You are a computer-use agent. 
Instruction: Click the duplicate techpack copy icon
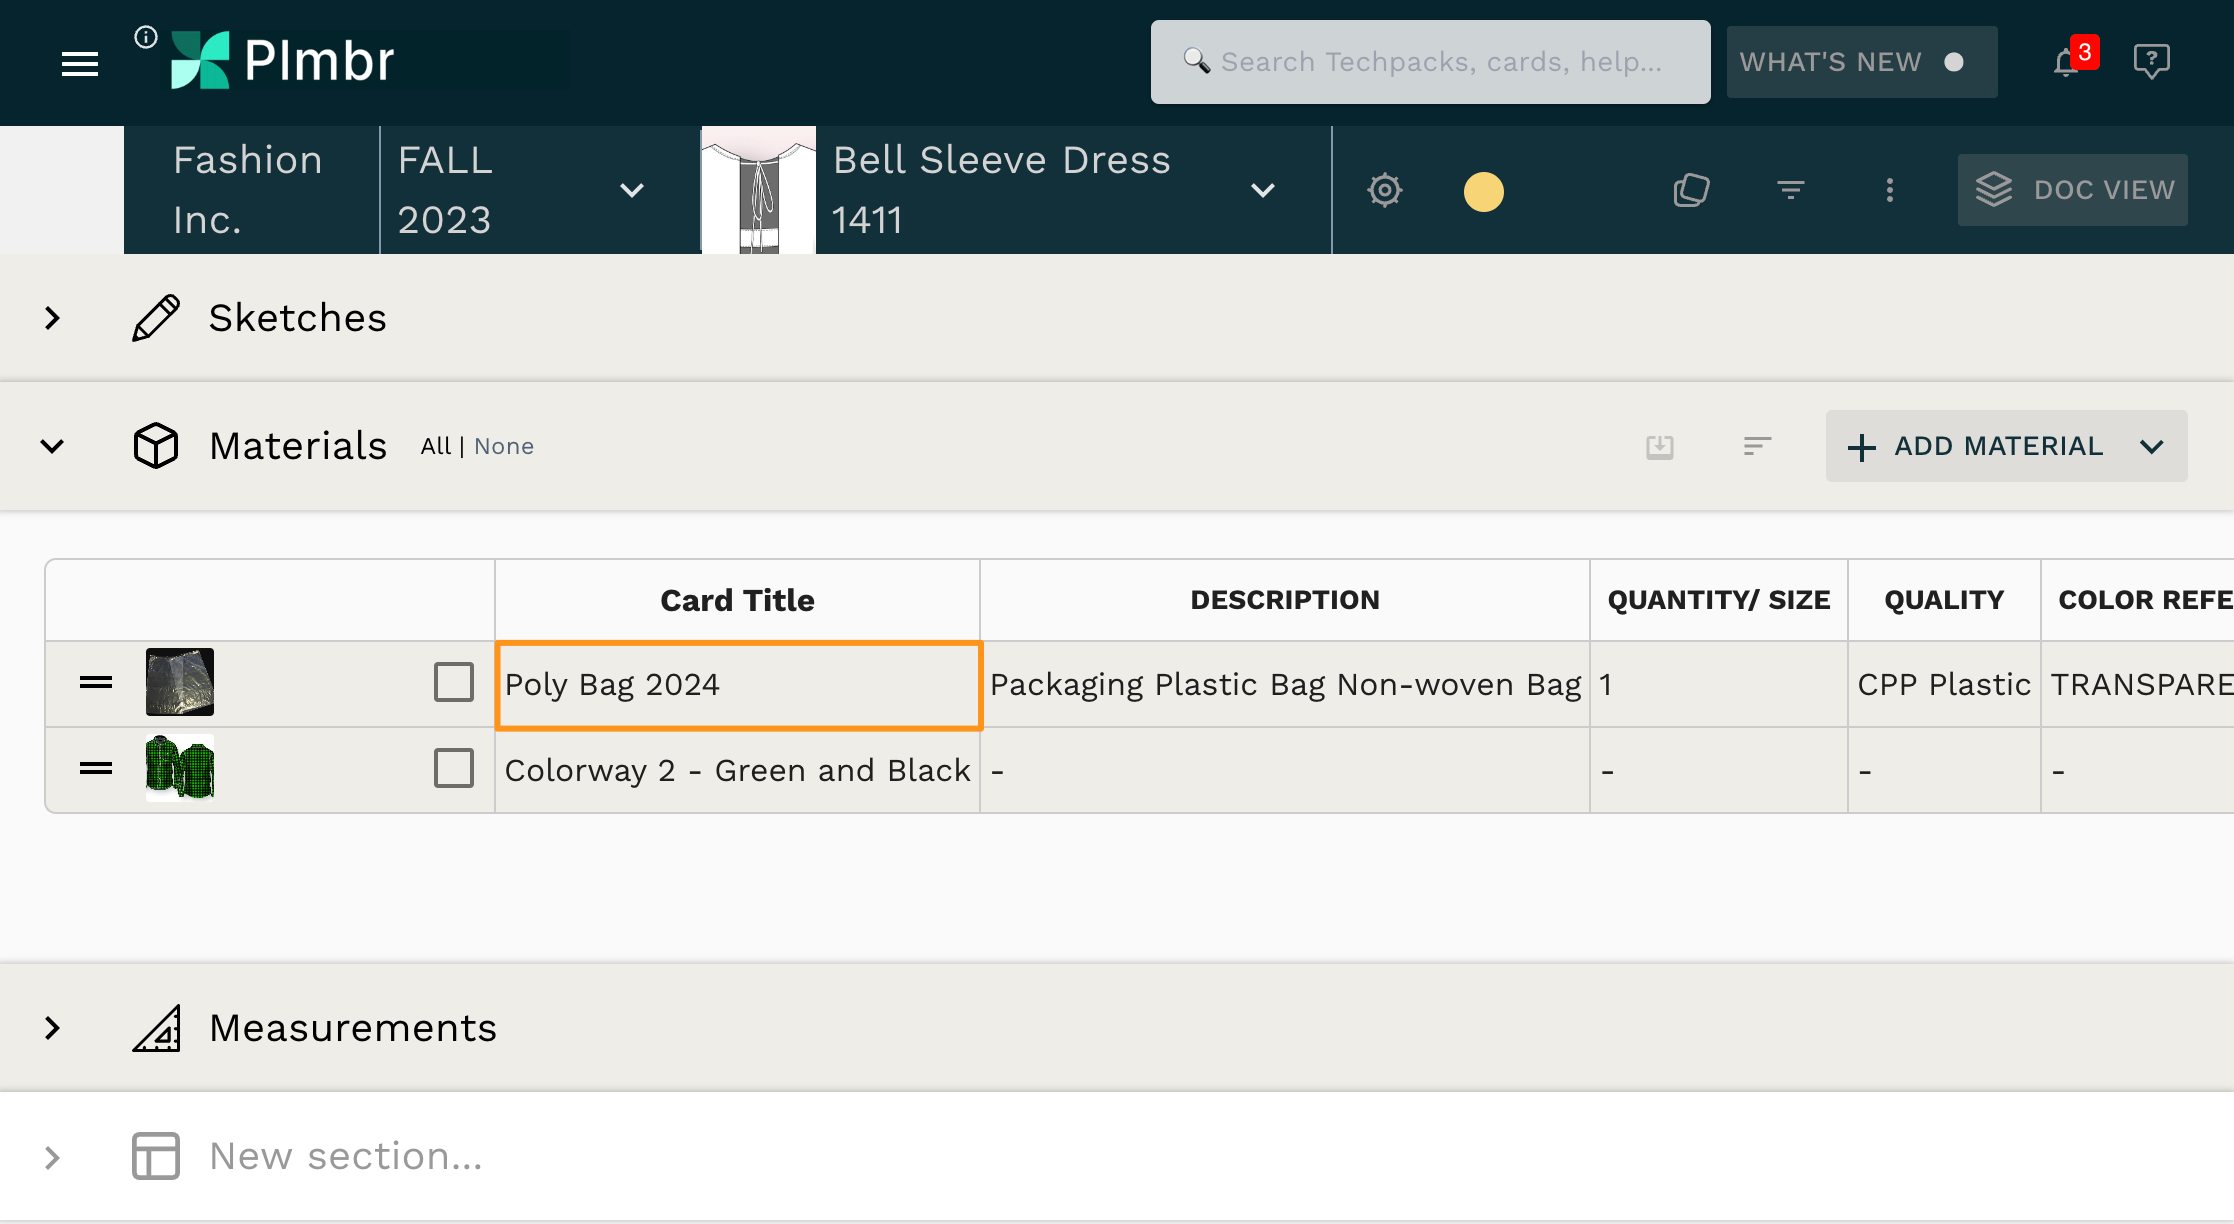pyautogui.click(x=1691, y=190)
